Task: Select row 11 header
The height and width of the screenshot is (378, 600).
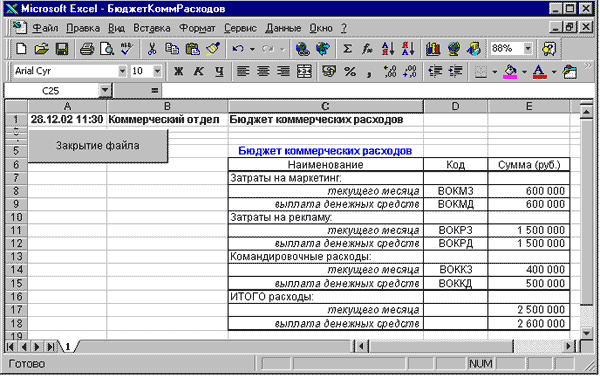Action: [16, 231]
